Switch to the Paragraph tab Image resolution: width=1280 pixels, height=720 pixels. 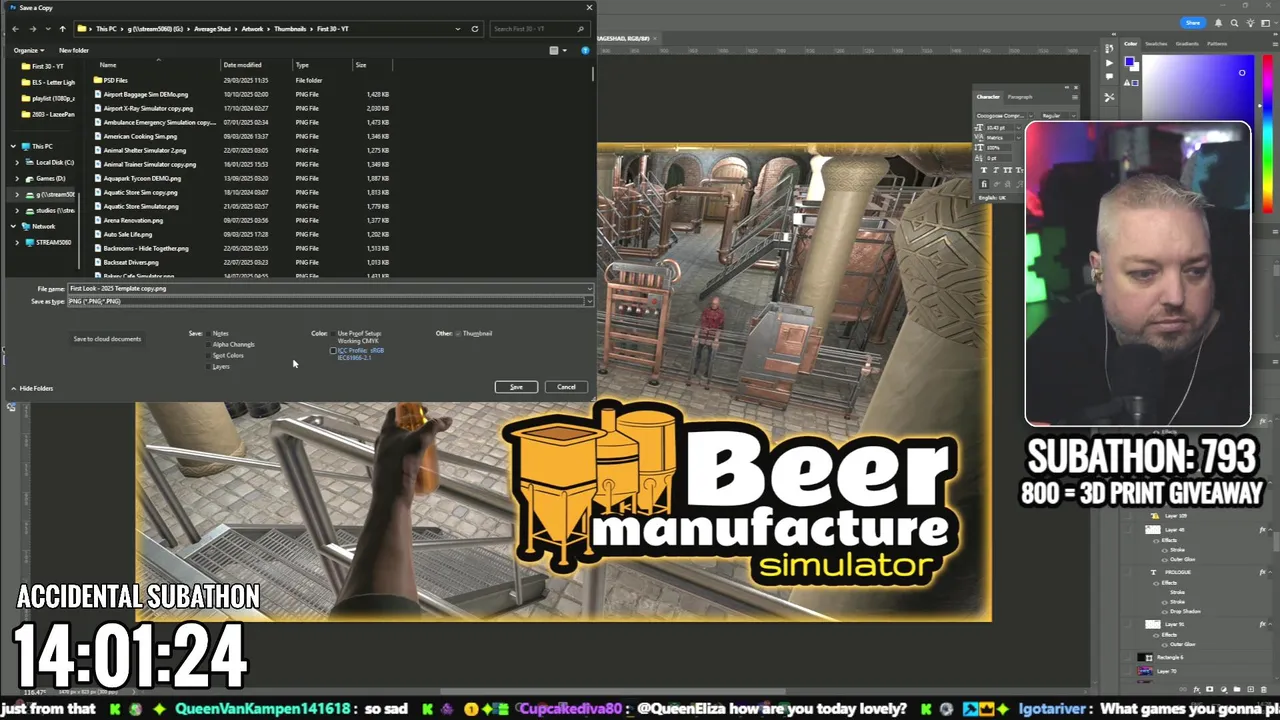(x=1020, y=97)
